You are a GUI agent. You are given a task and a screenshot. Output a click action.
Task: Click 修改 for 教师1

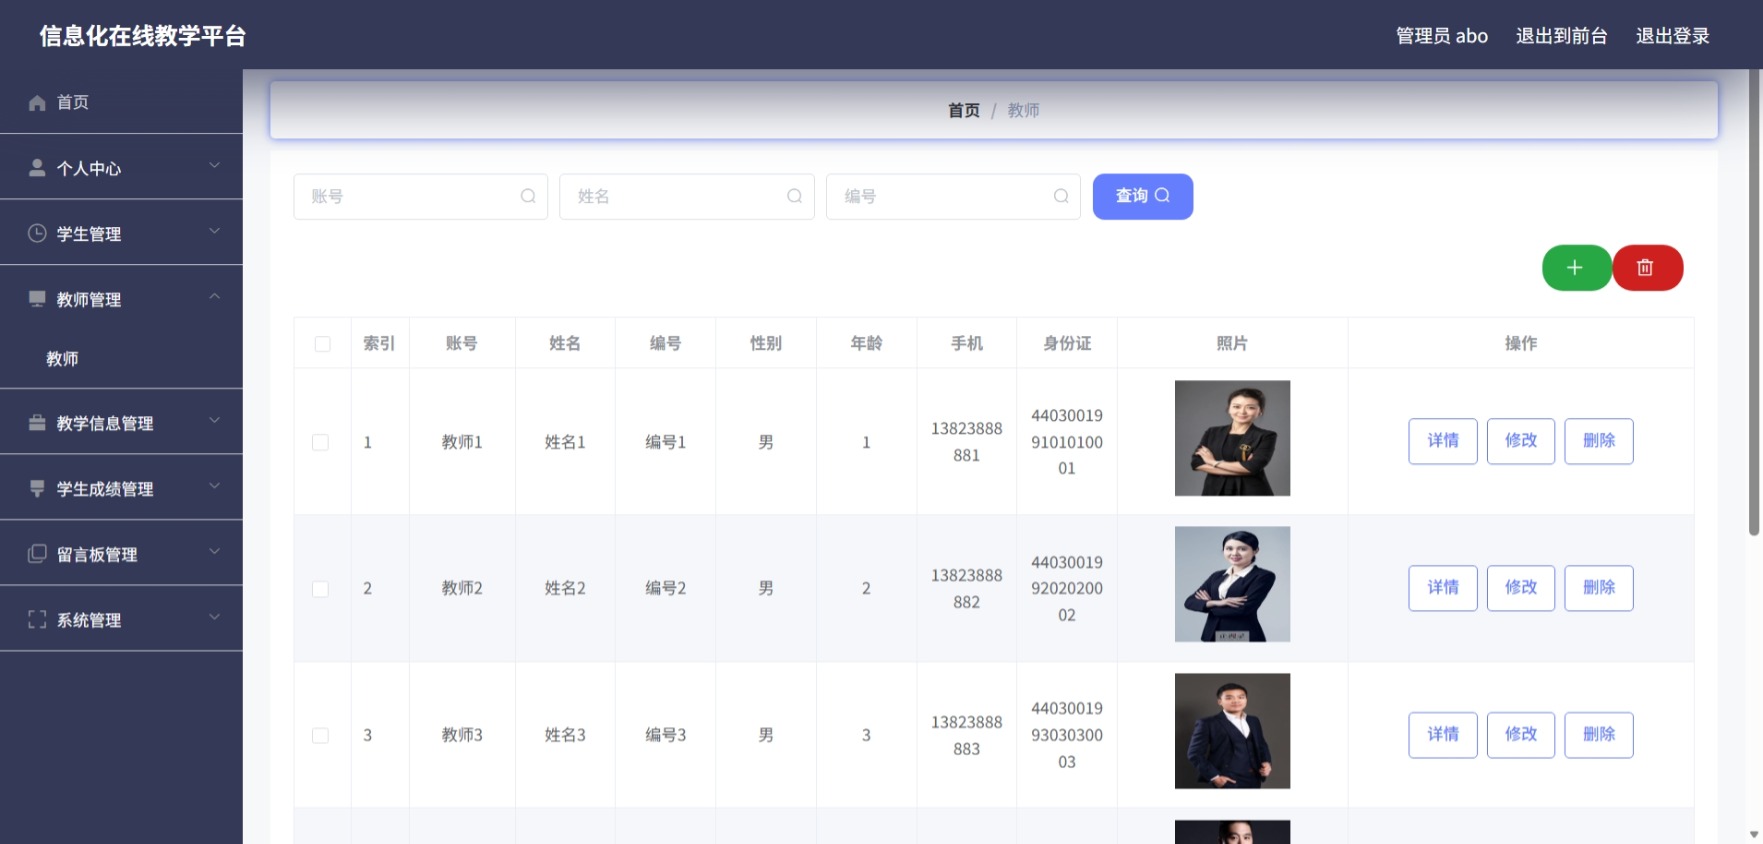click(1521, 441)
